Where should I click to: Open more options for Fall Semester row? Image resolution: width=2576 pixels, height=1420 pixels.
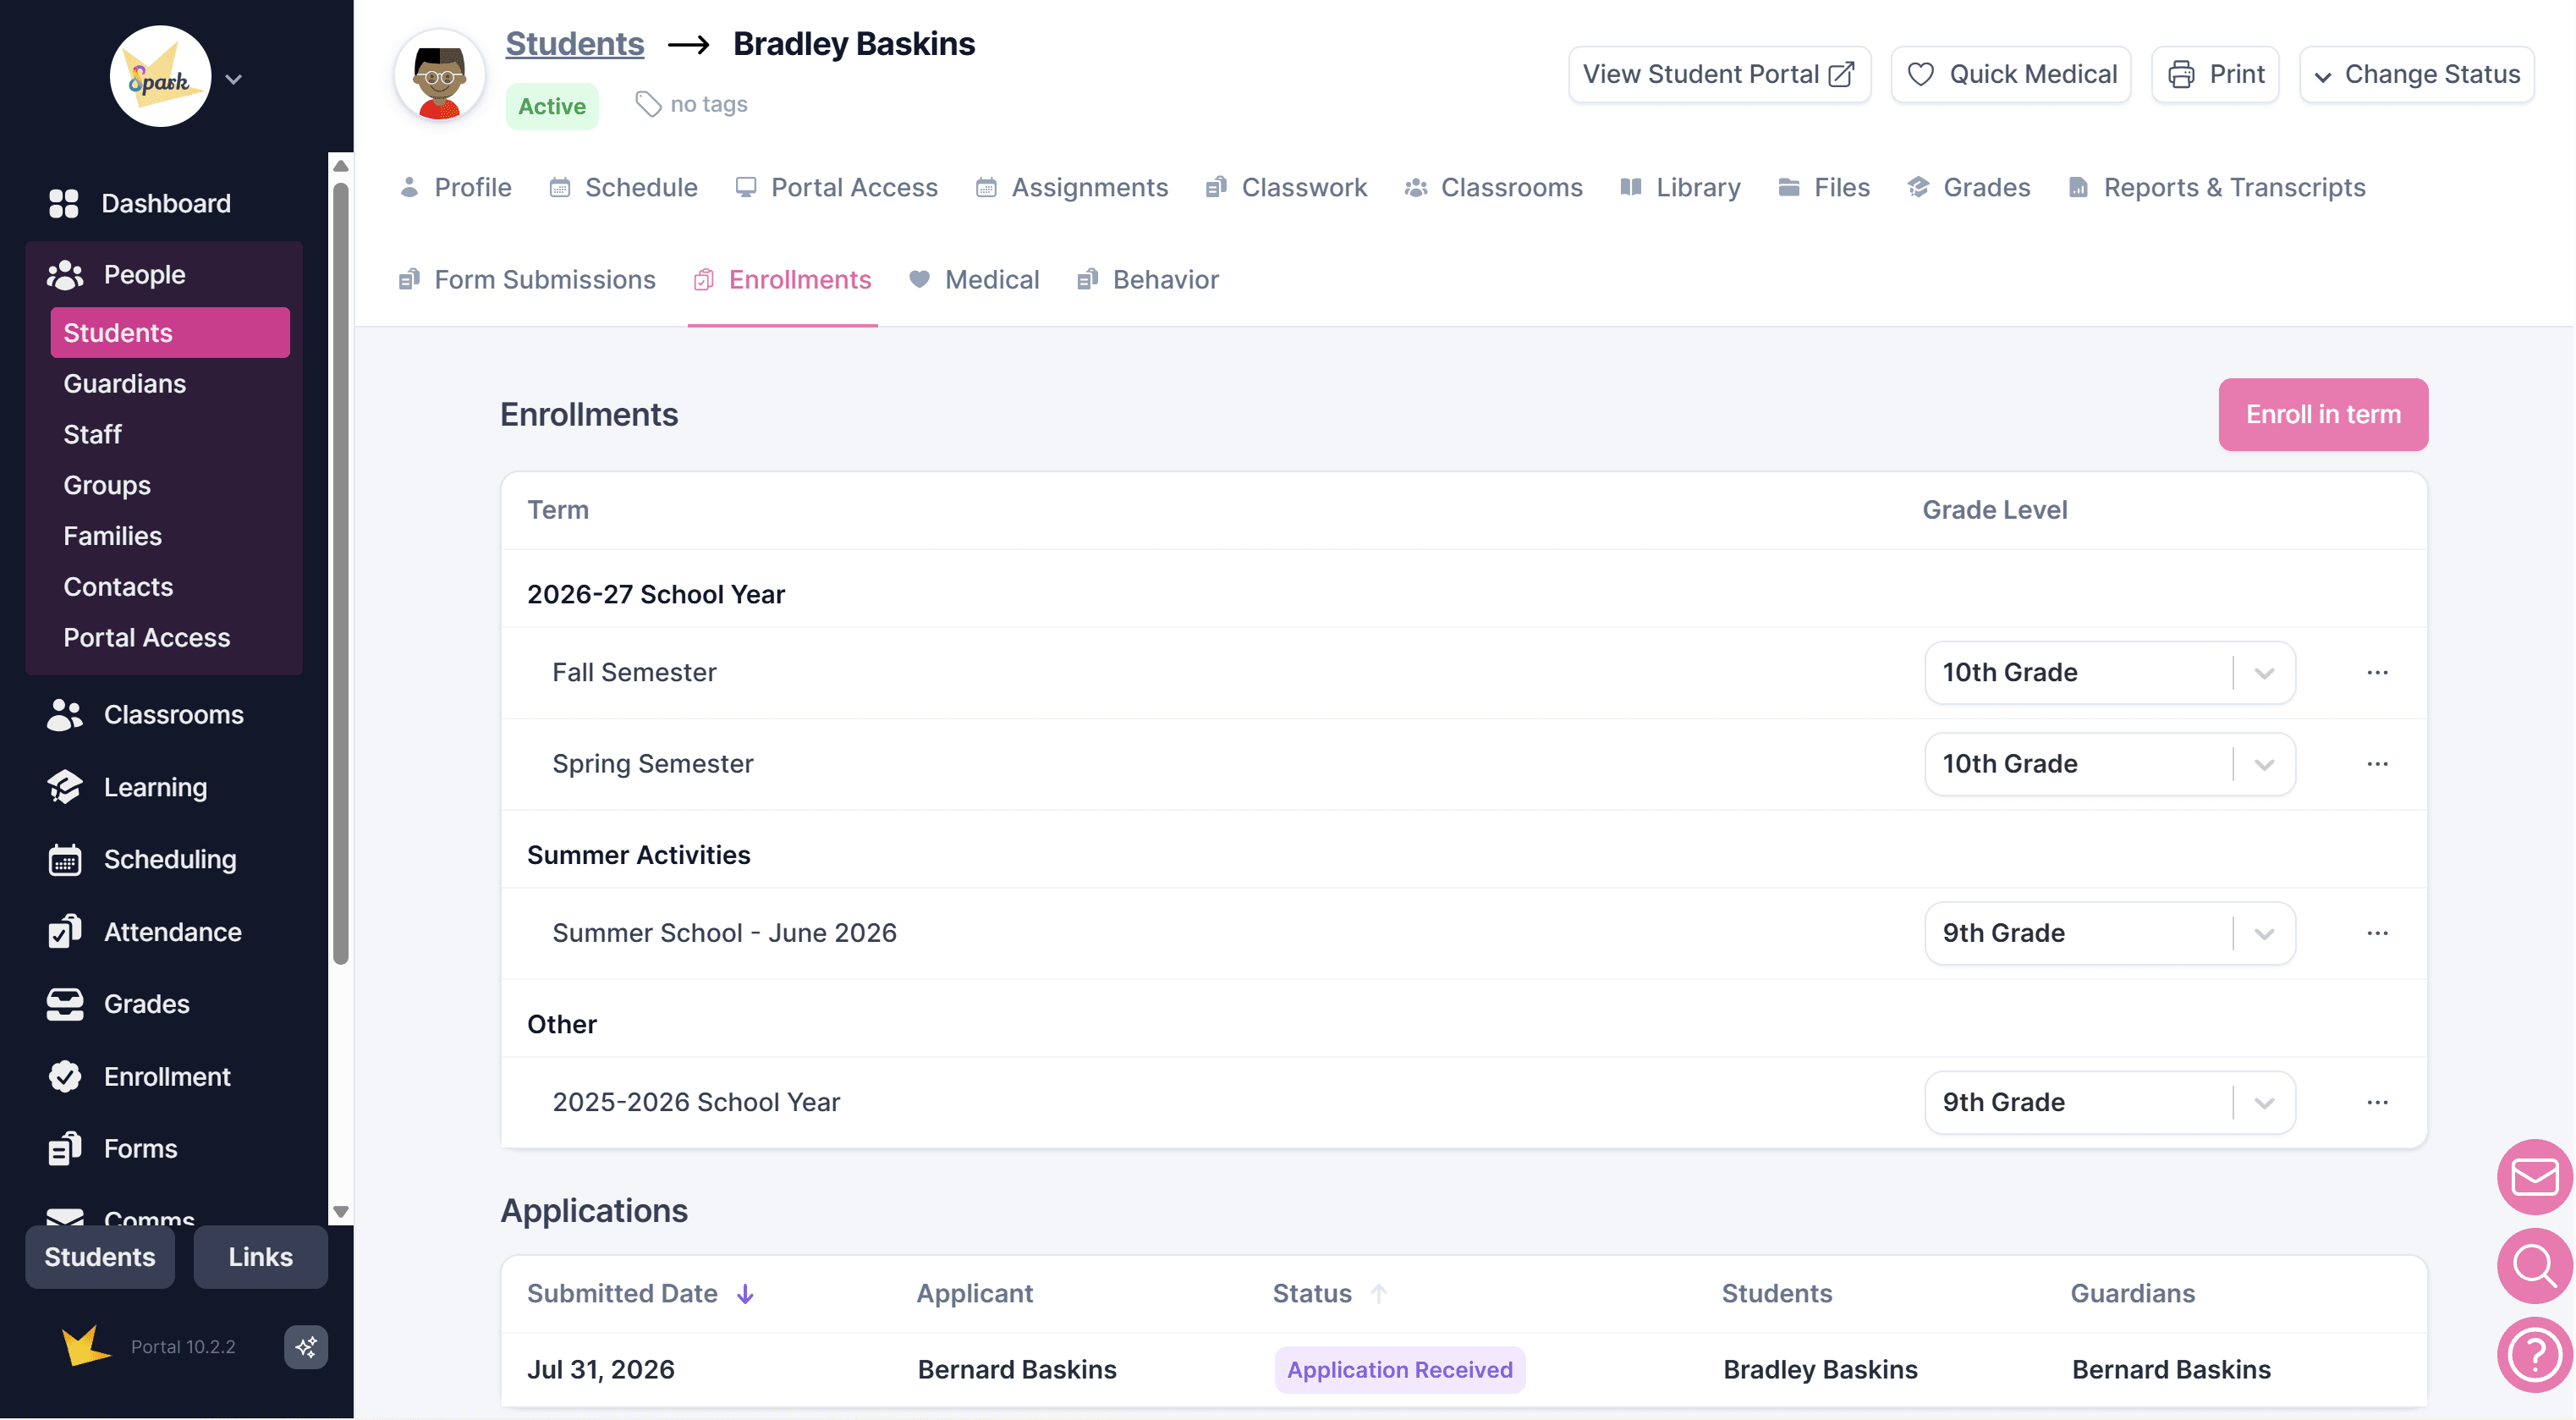click(2378, 673)
